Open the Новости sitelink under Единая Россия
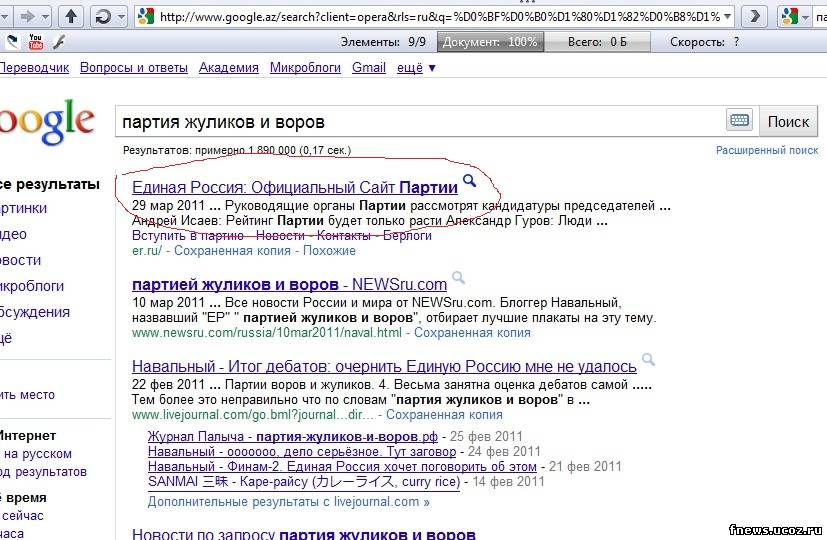827x540 pixels. [x=280, y=236]
